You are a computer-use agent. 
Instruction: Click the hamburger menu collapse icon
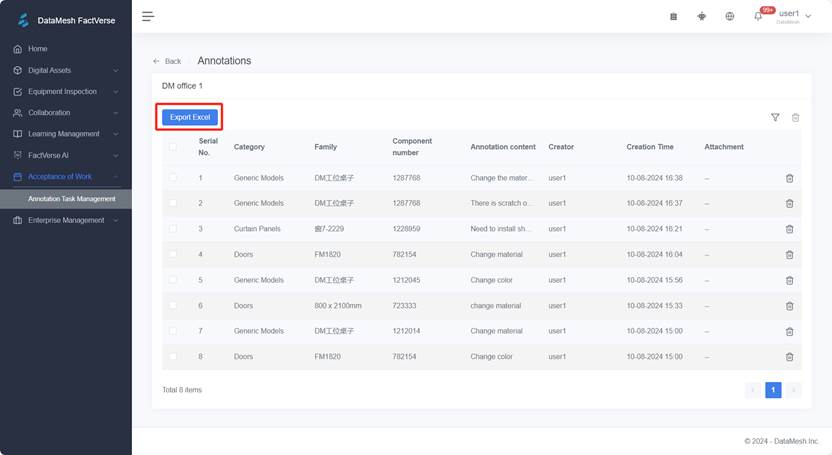[148, 16]
